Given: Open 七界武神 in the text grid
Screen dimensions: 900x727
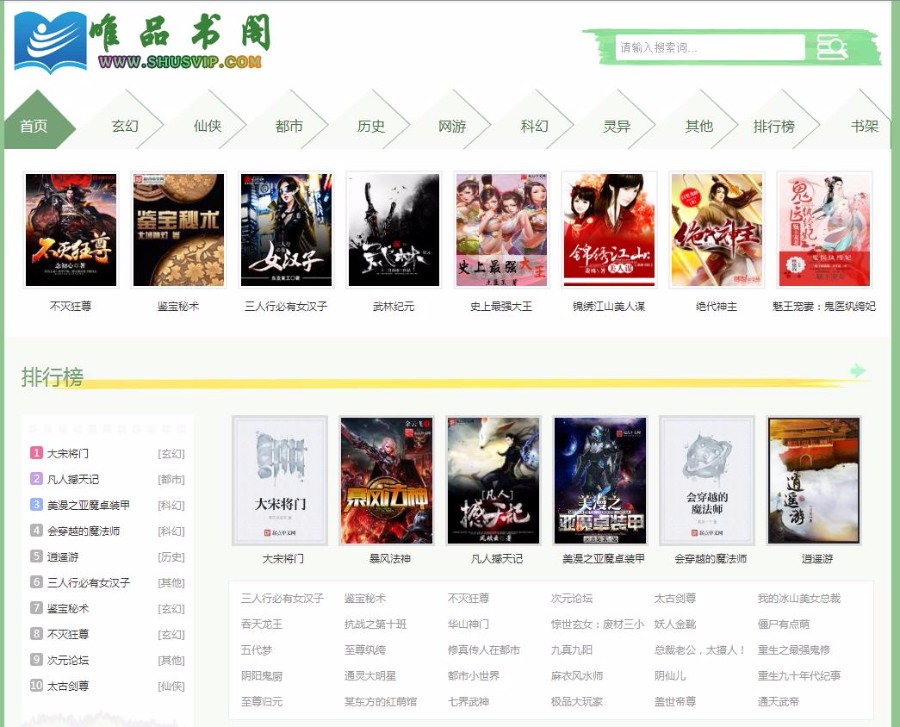Looking at the screenshot, I should [468, 701].
